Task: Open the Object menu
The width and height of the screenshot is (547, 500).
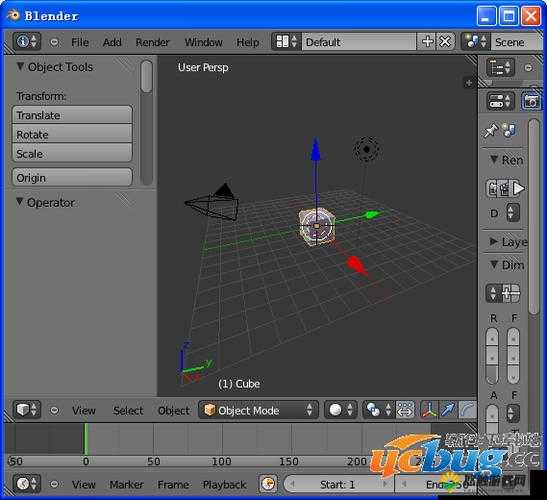Action: click(x=174, y=411)
